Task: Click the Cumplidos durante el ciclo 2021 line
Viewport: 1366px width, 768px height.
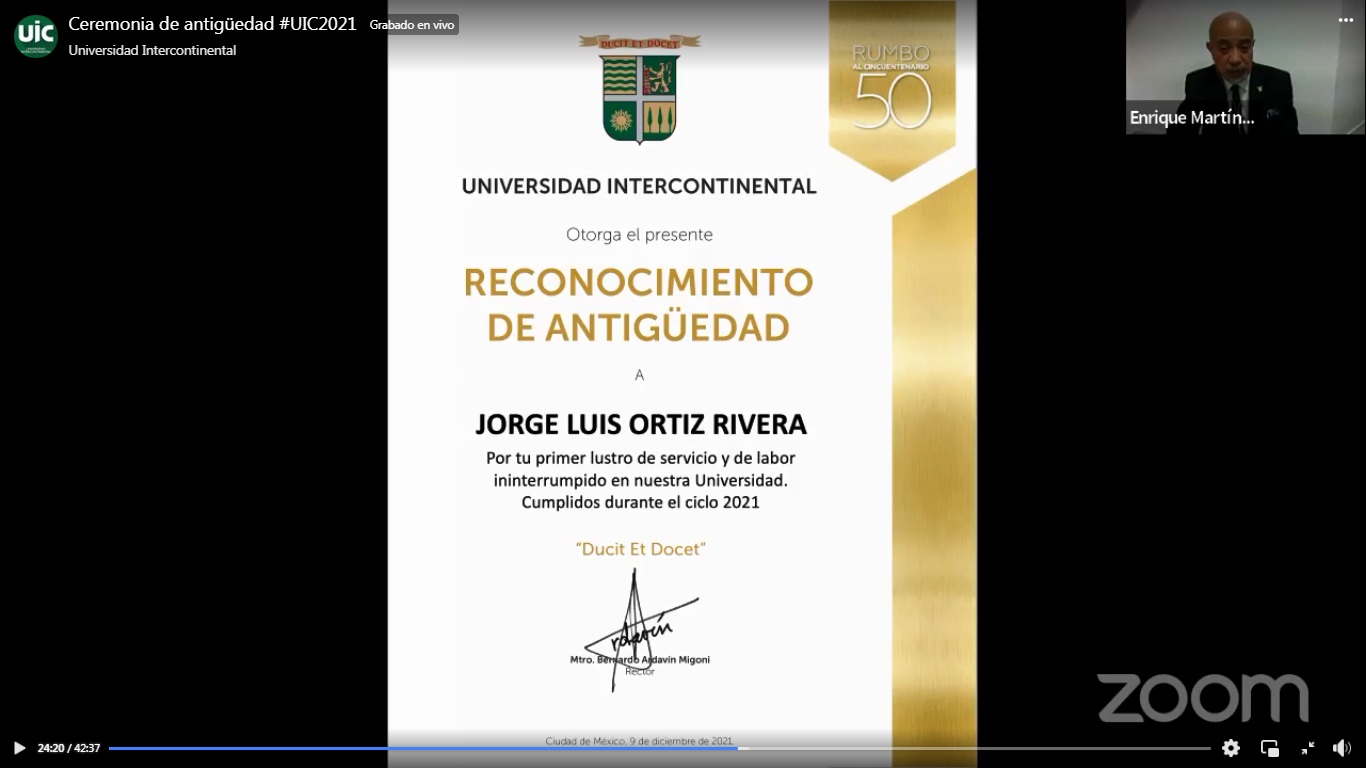Action: click(x=640, y=502)
